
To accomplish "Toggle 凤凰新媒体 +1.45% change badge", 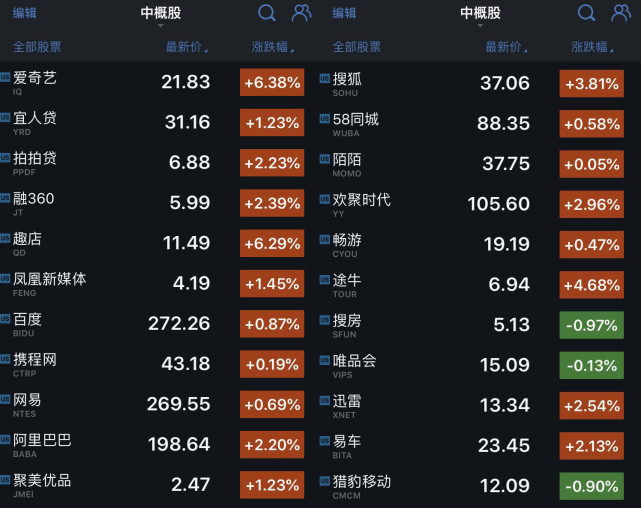I will tap(272, 283).
